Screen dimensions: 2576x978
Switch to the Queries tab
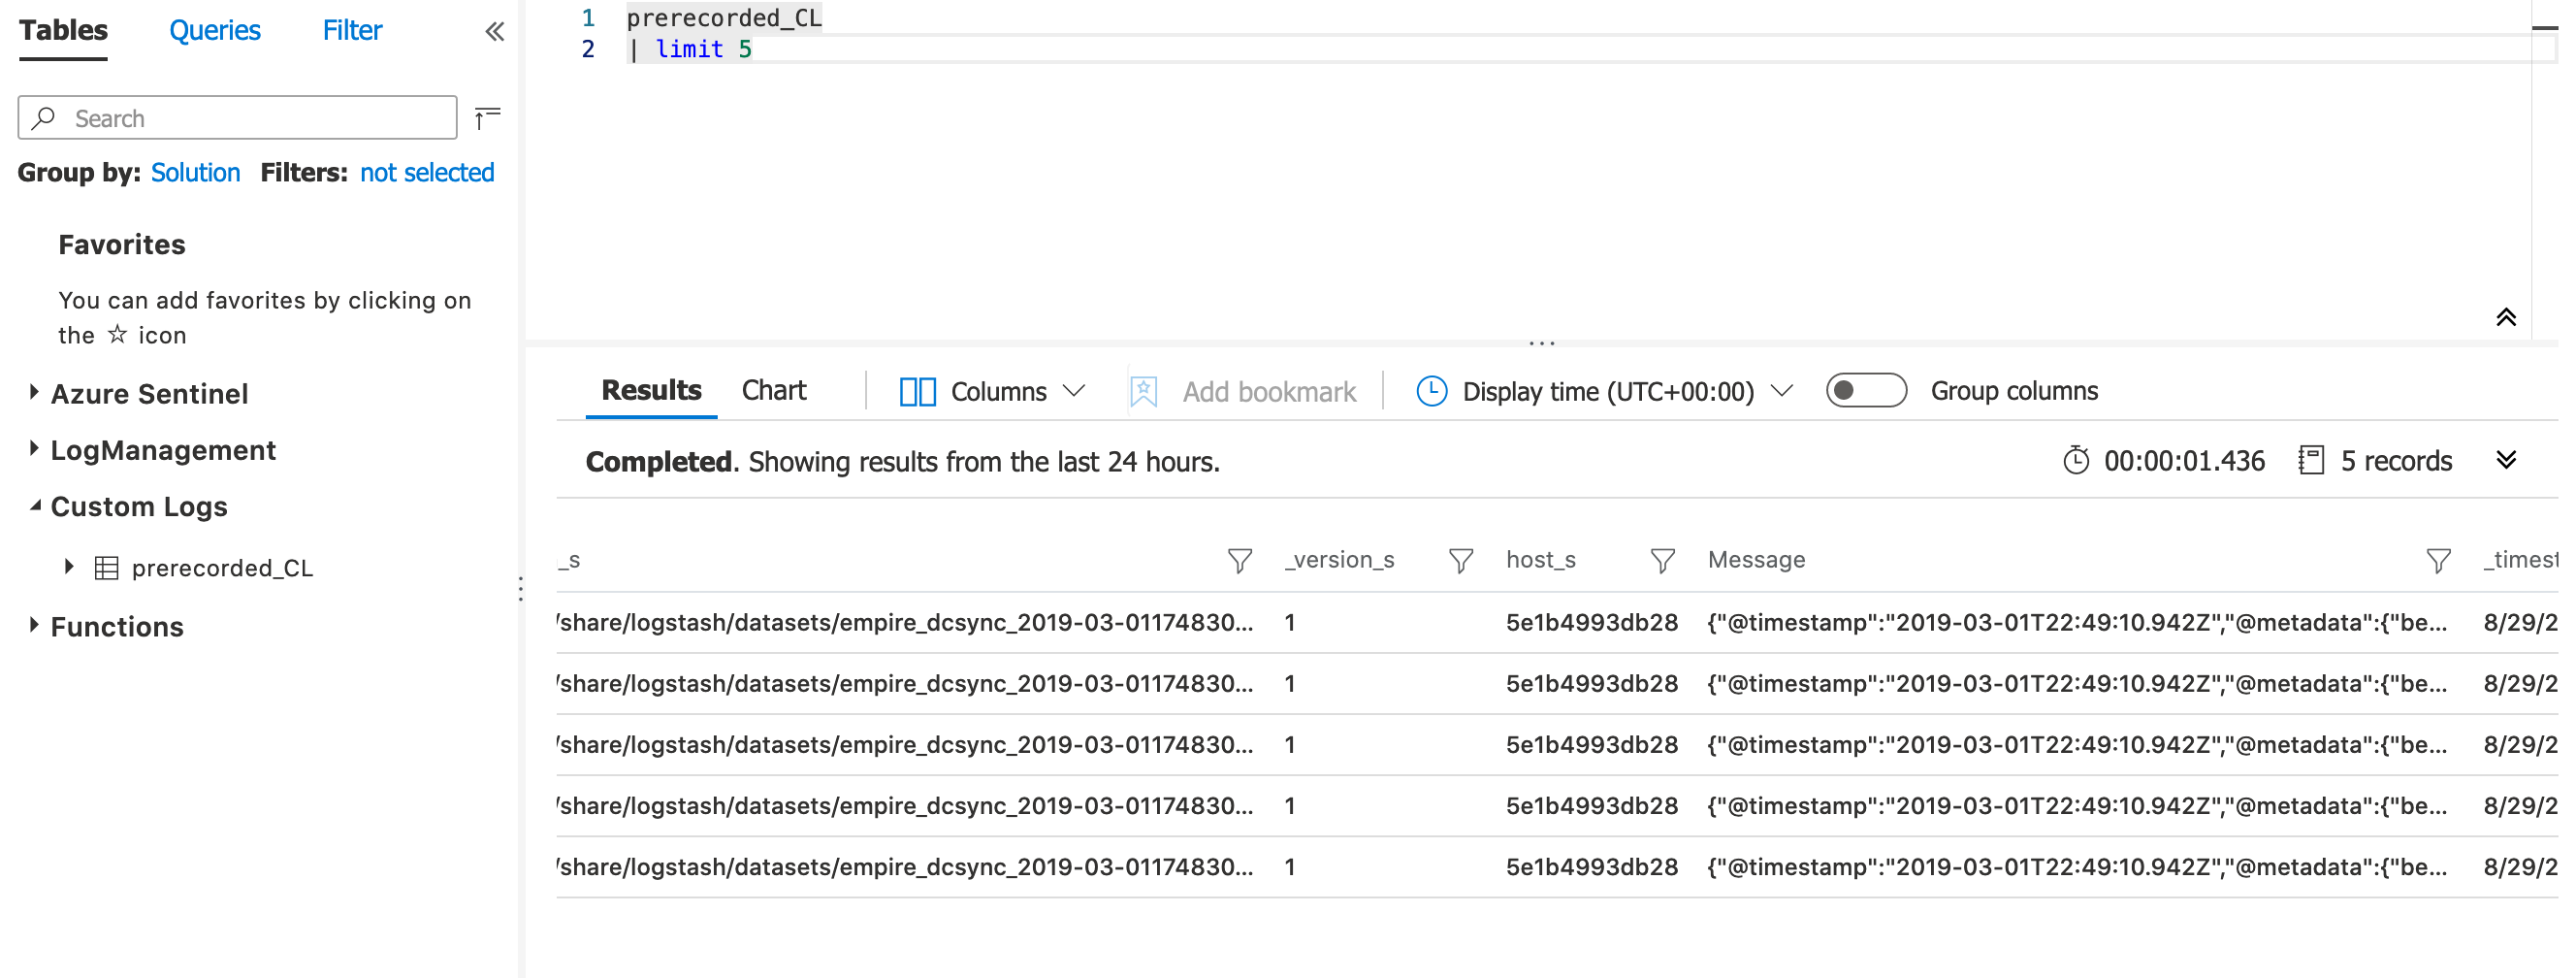coord(214,30)
